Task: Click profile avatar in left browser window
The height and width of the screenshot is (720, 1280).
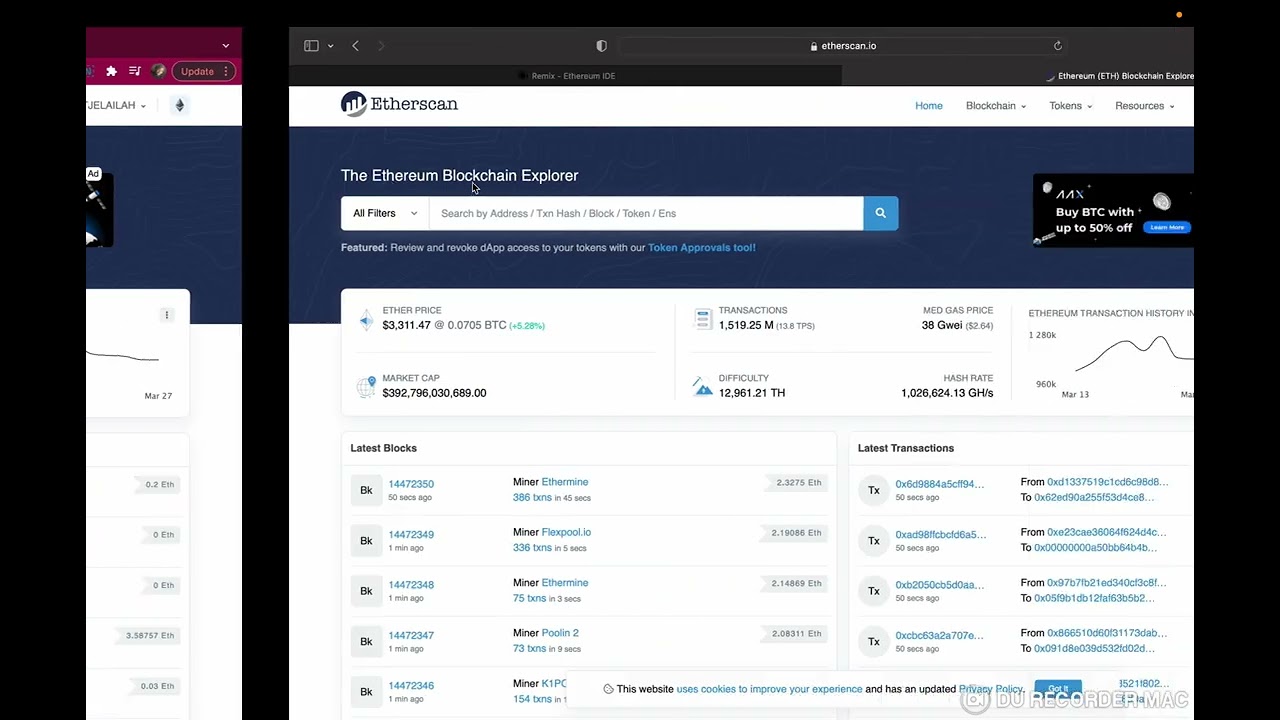Action: 158,71
